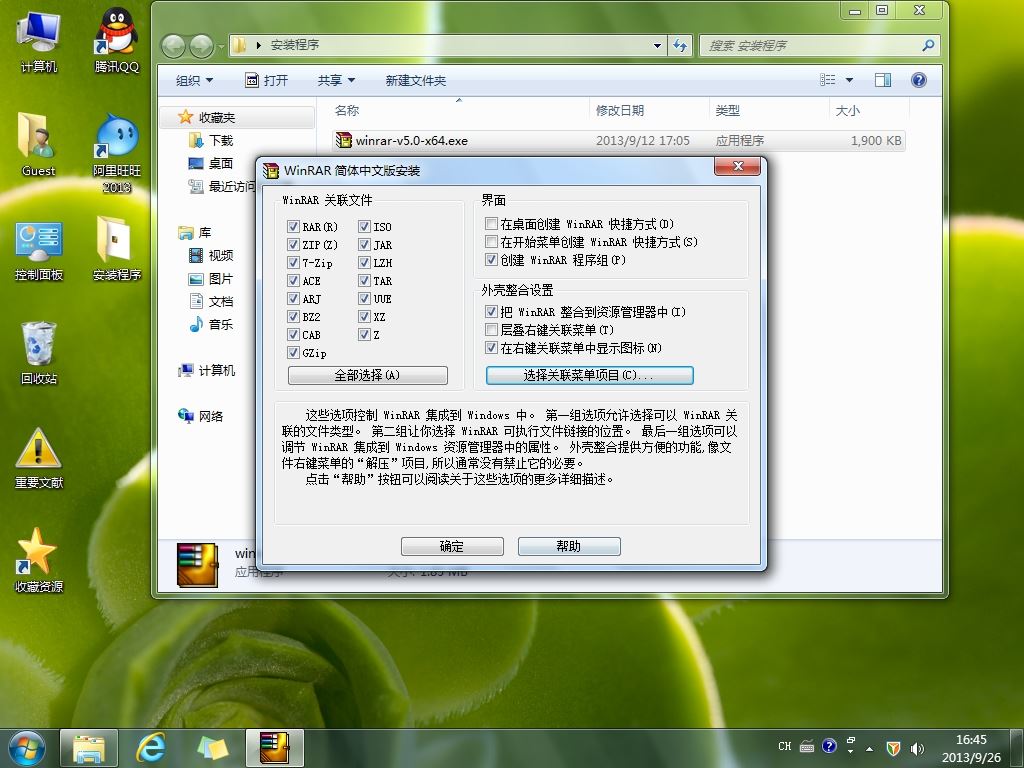Click the CH language indicator in tray
This screenshot has height=768, width=1024.
pyautogui.click(x=785, y=746)
